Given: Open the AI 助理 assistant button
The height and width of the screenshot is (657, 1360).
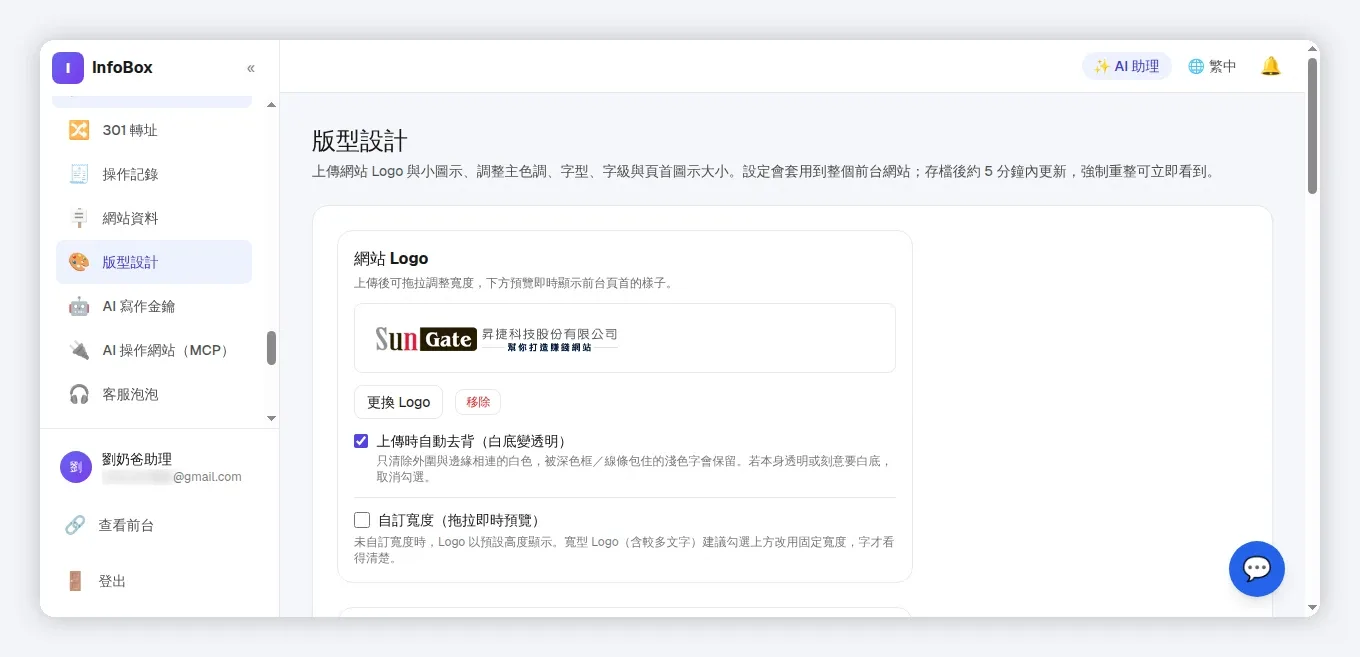Looking at the screenshot, I should 1127,66.
